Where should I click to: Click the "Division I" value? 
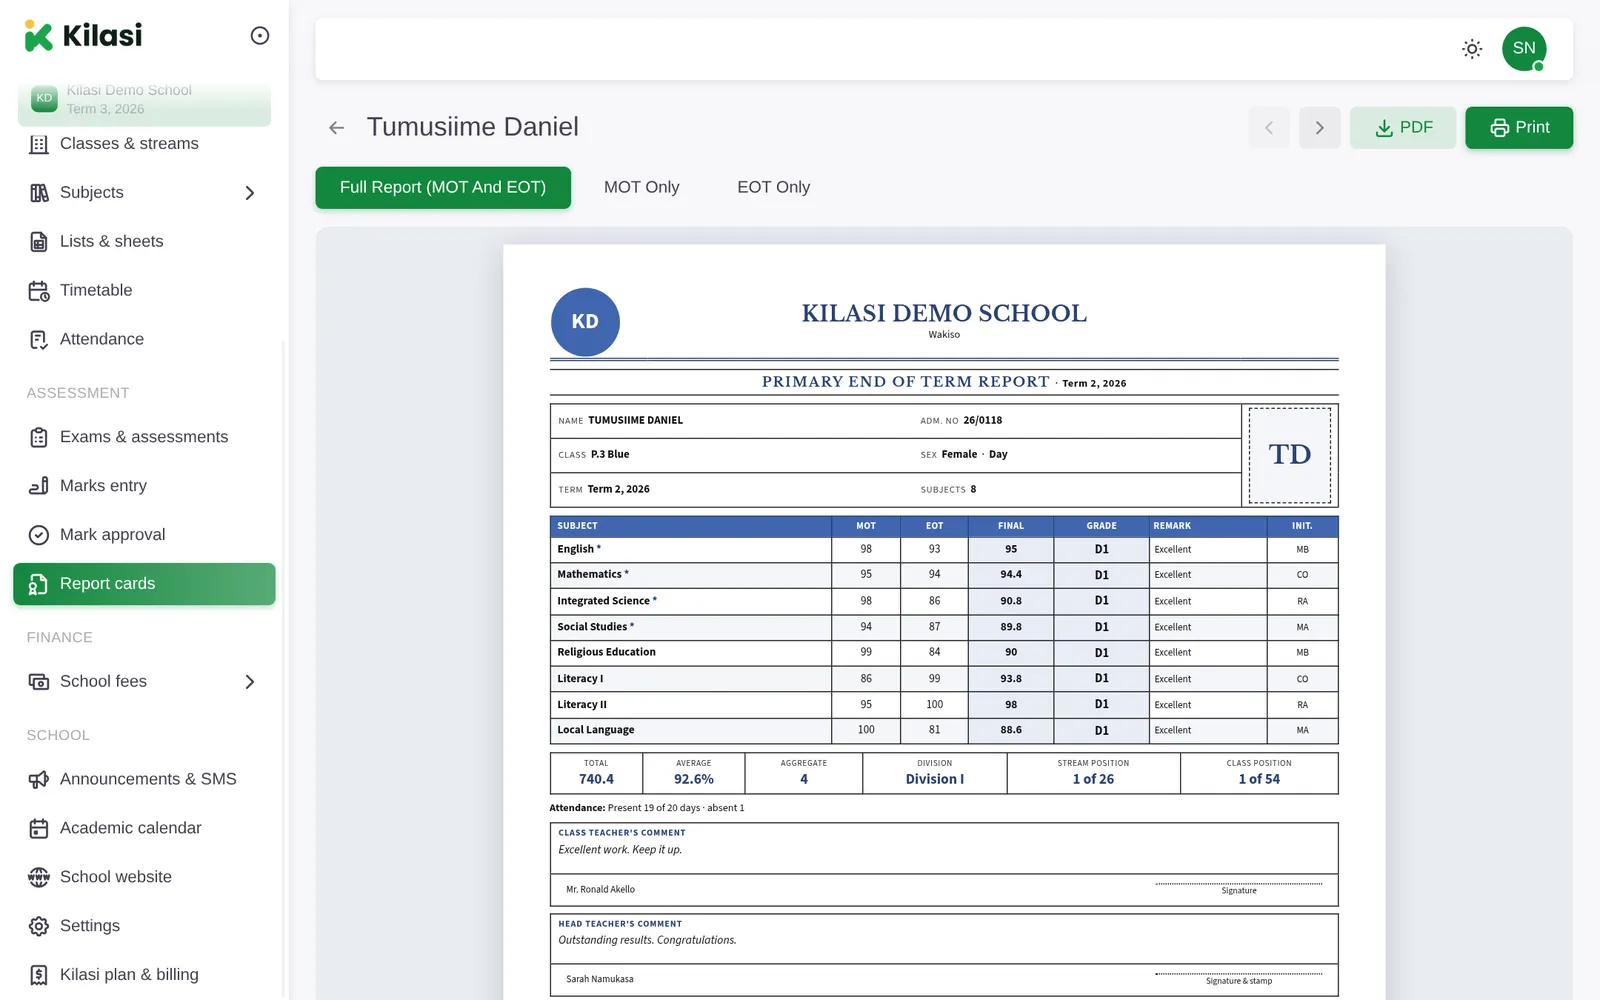[x=935, y=780]
